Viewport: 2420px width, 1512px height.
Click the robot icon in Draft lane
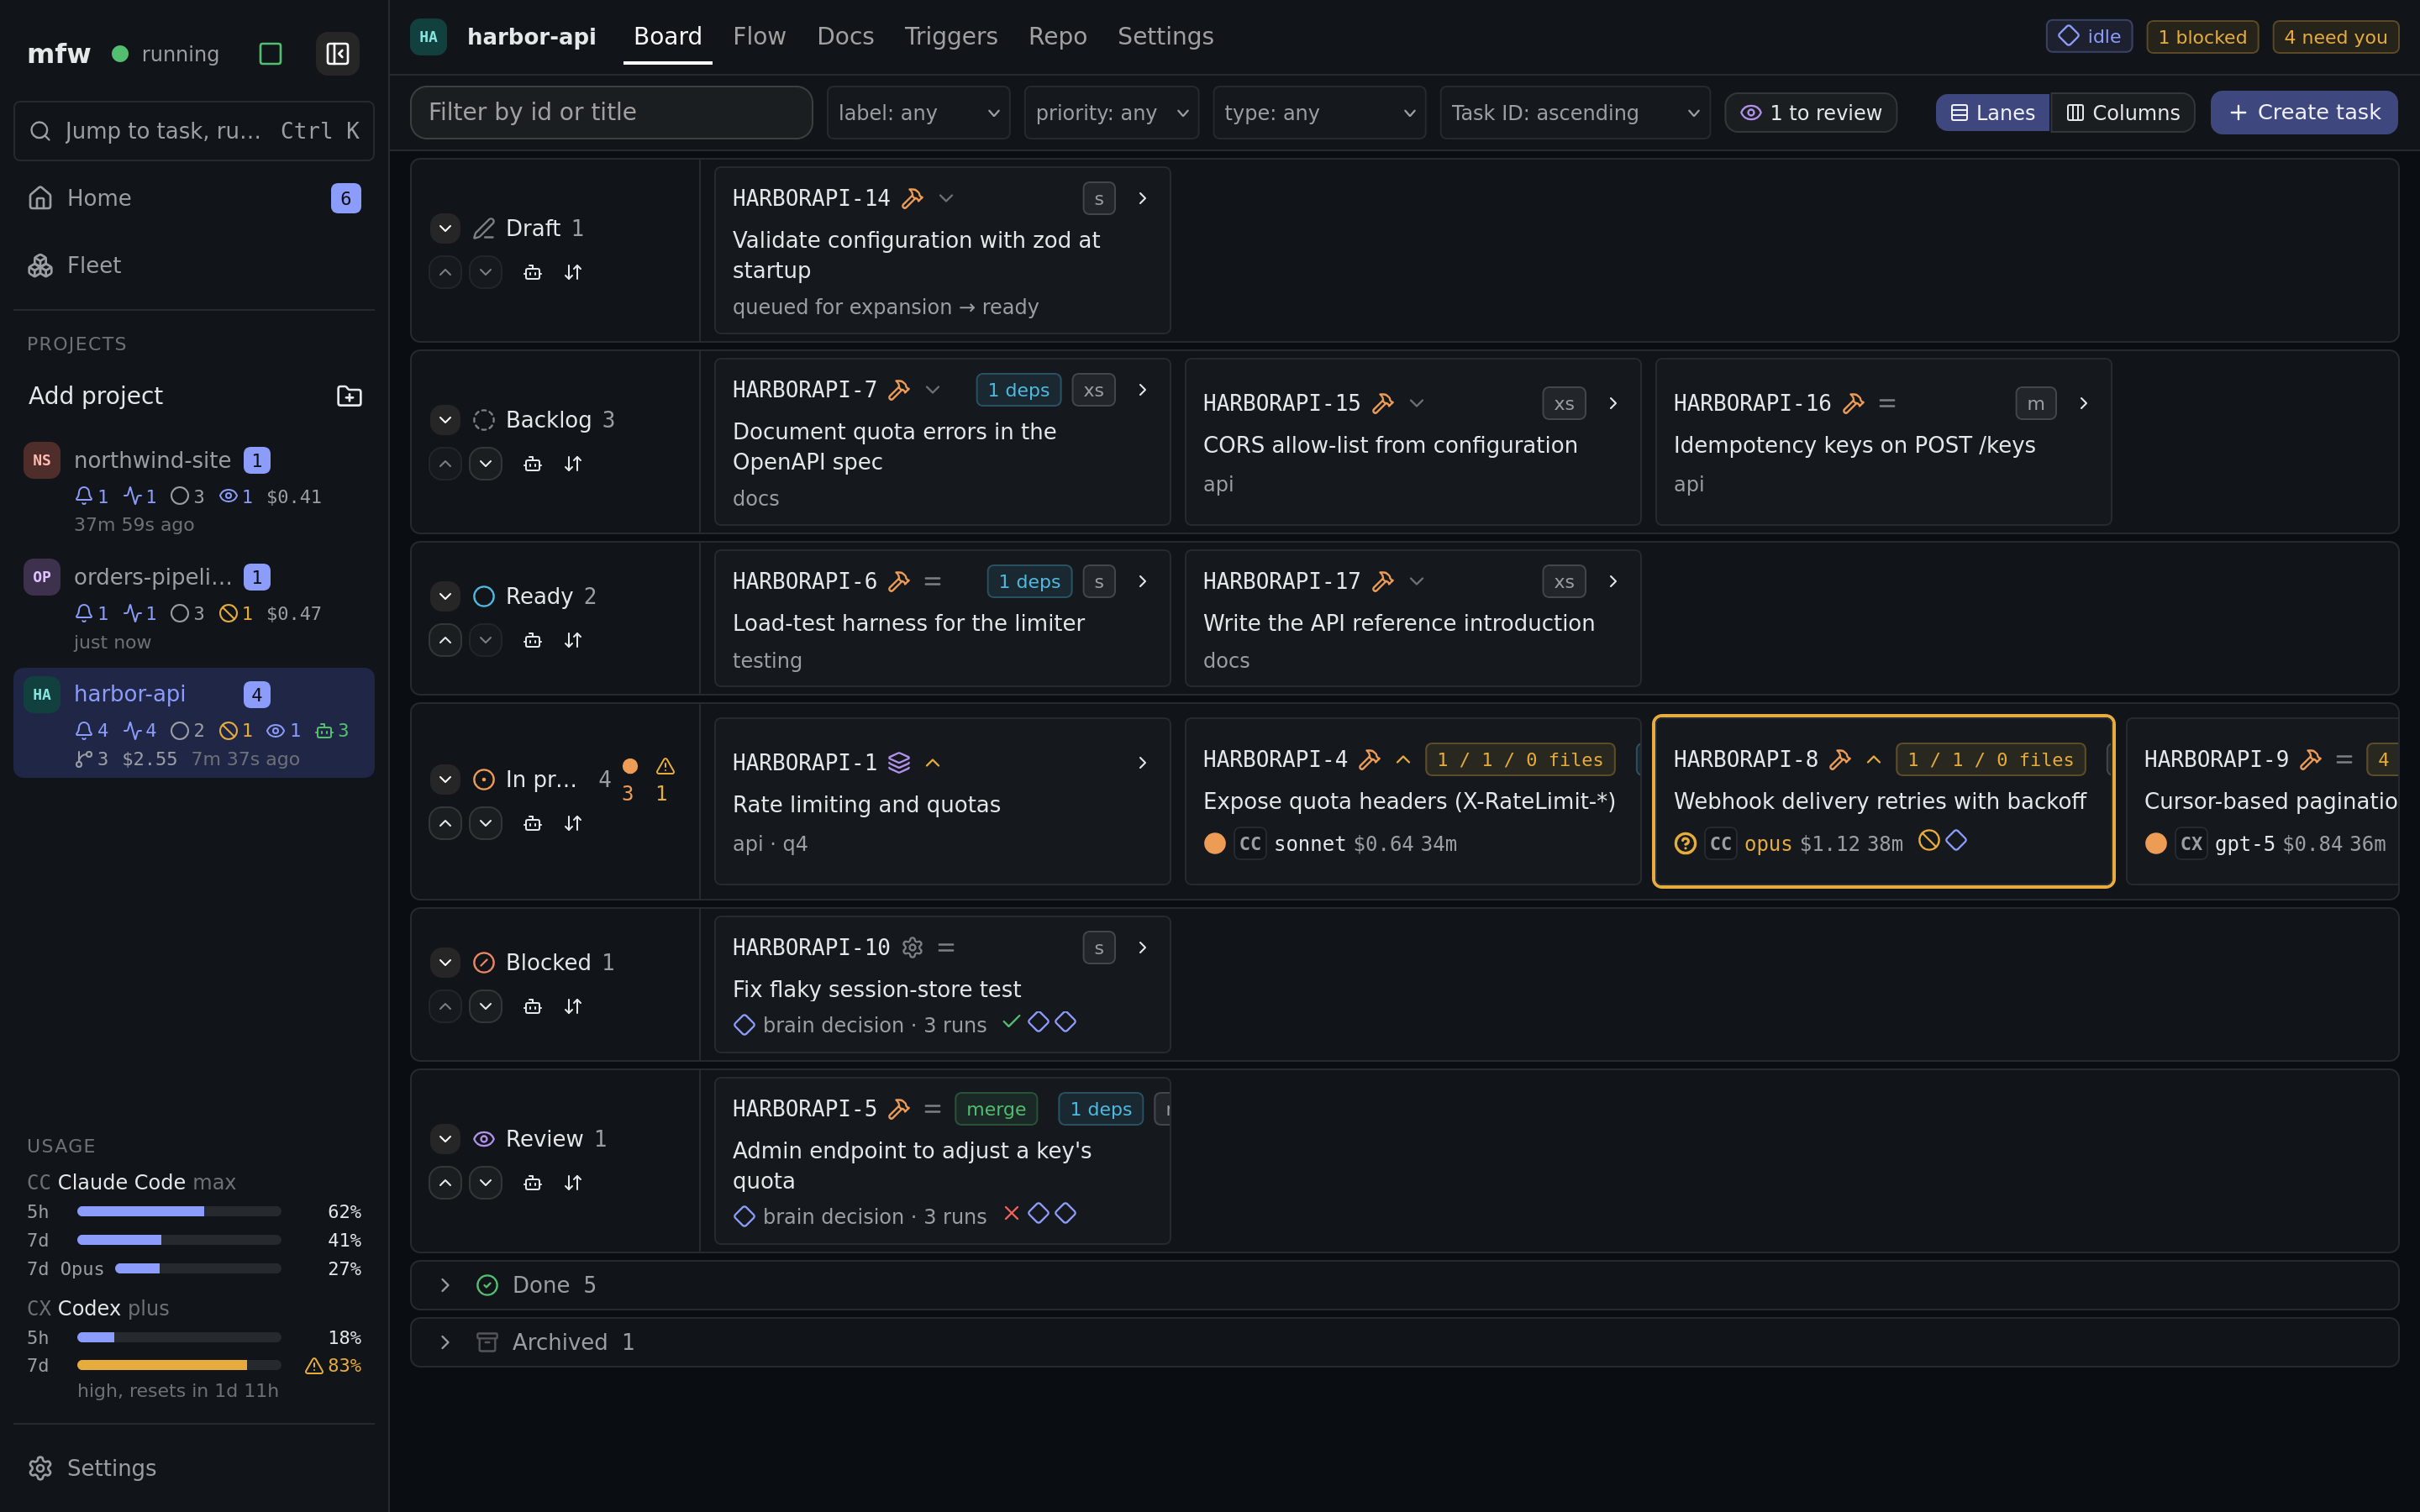click(x=533, y=272)
